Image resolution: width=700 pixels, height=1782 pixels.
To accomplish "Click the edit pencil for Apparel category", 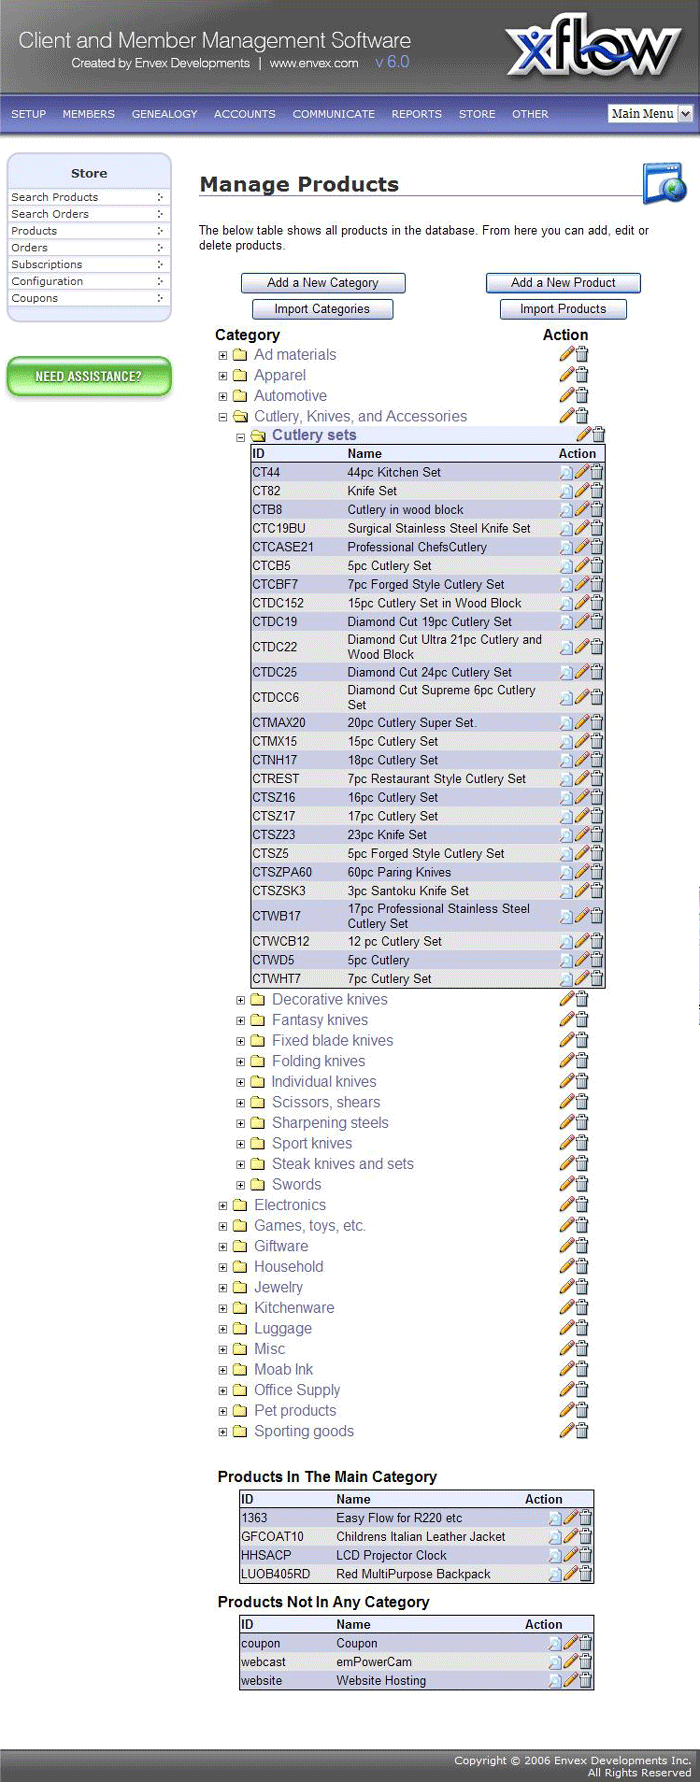I will point(566,375).
